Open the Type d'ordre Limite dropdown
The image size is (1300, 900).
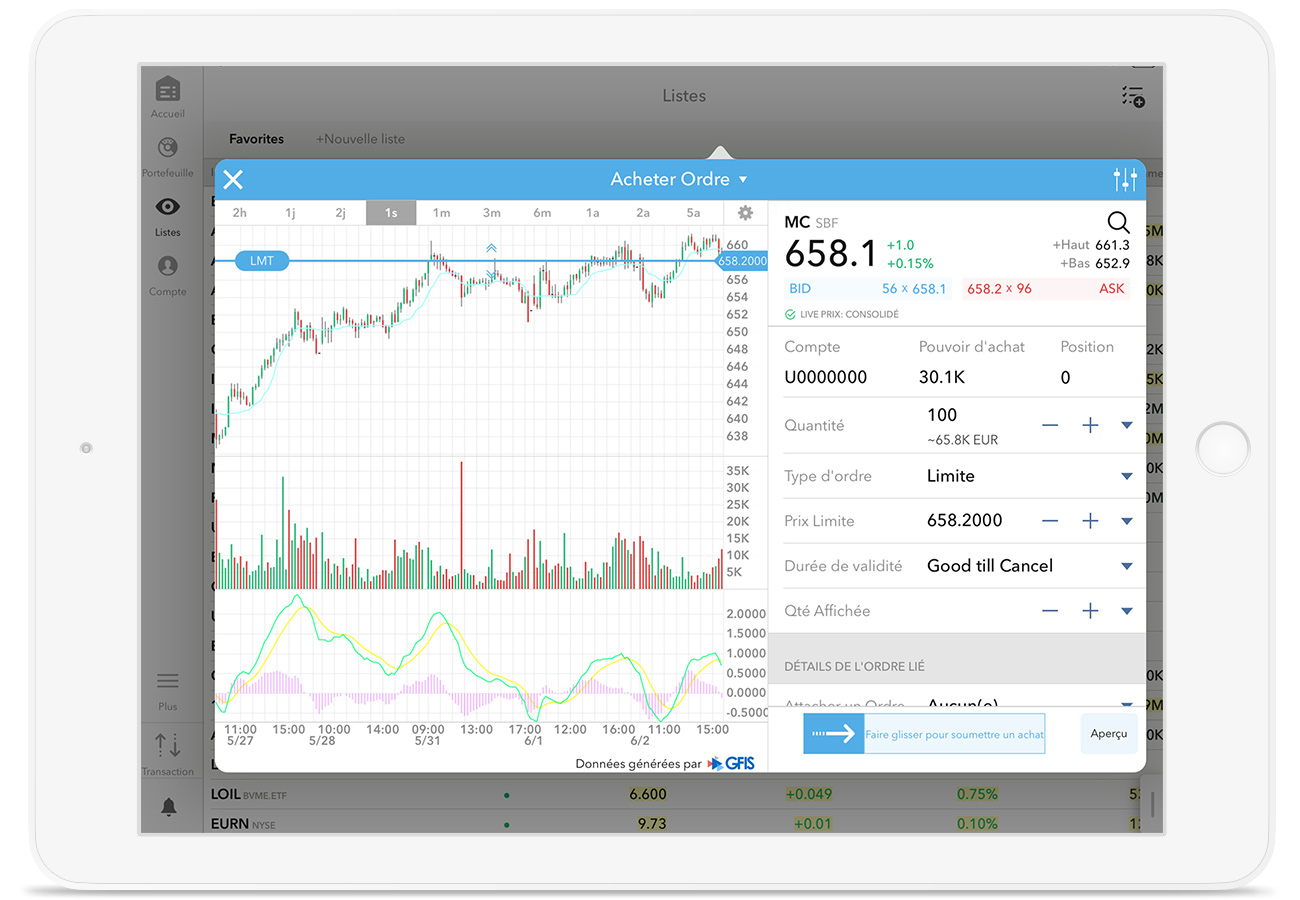pyautogui.click(x=1127, y=477)
